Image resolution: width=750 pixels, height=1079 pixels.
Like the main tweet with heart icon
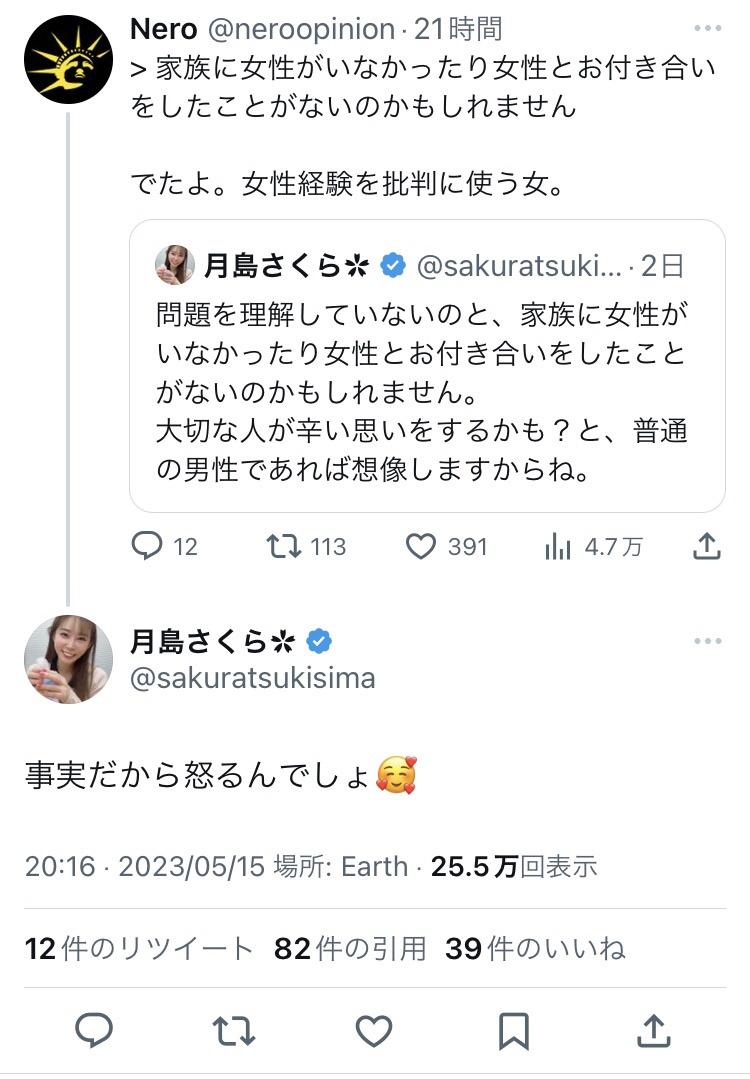tap(374, 1030)
